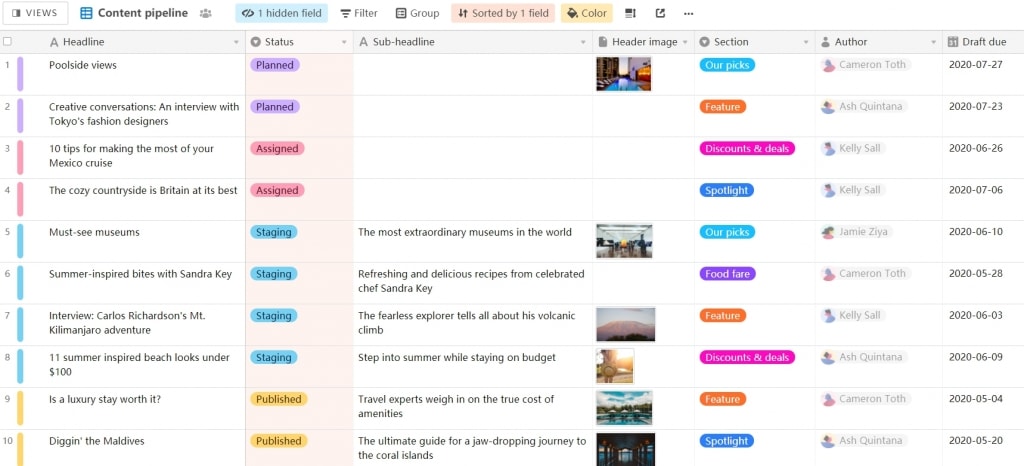
Task: Click the share view icon
Action: [x=660, y=14]
